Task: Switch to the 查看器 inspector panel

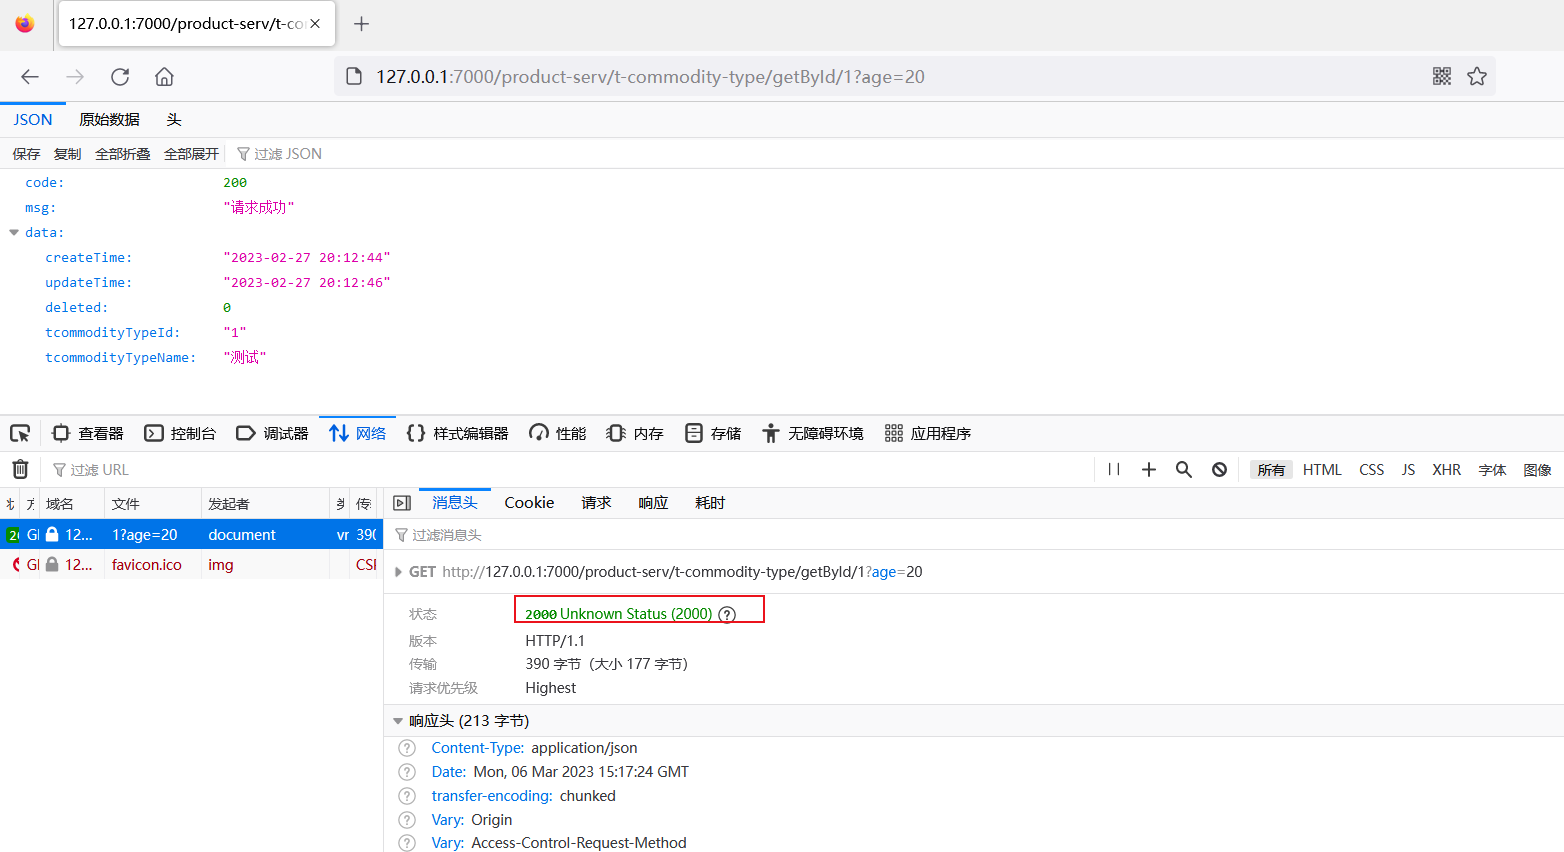Action: click(x=87, y=433)
